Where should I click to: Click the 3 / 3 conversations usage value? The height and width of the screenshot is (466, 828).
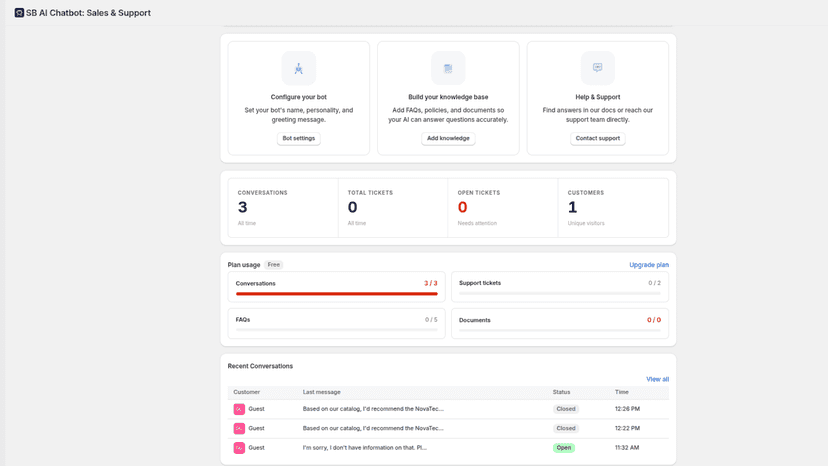click(x=430, y=283)
